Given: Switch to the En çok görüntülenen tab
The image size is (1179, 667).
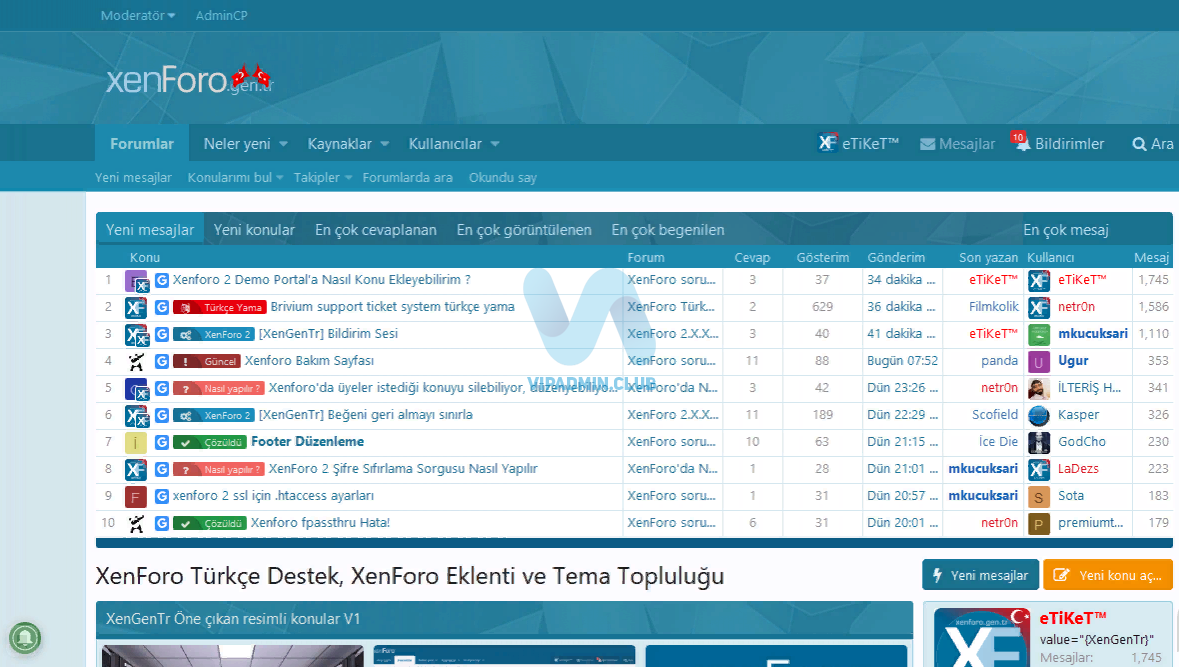Looking at the screenshot, I should tap(524, 229).
